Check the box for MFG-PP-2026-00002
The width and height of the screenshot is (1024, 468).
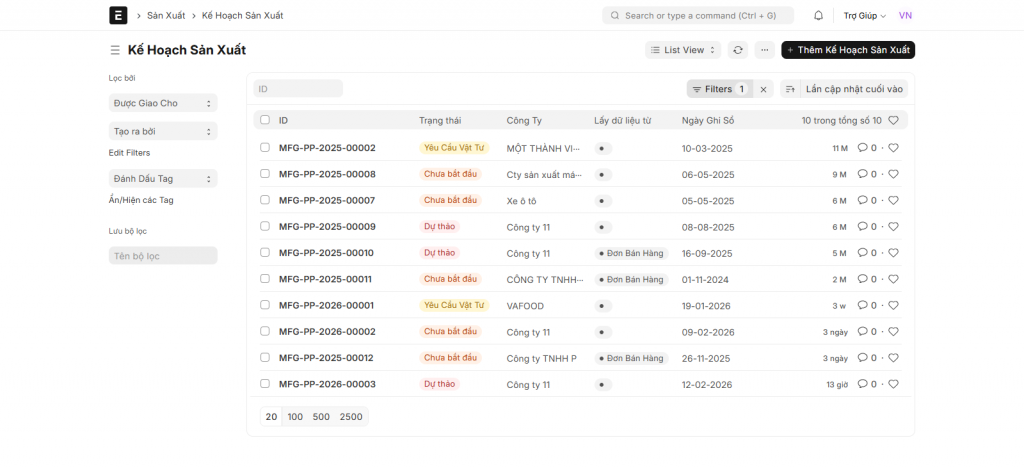(264, 331)
